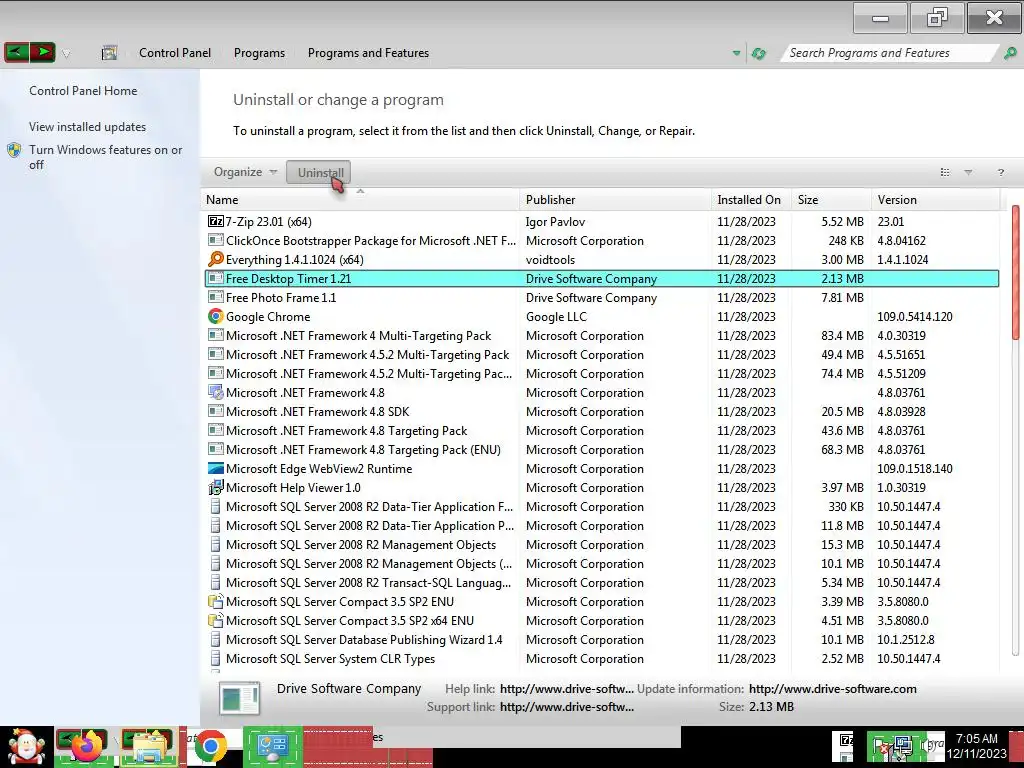Open Start menu with Santa icon
1024x768 pixels.
[26, 747]
